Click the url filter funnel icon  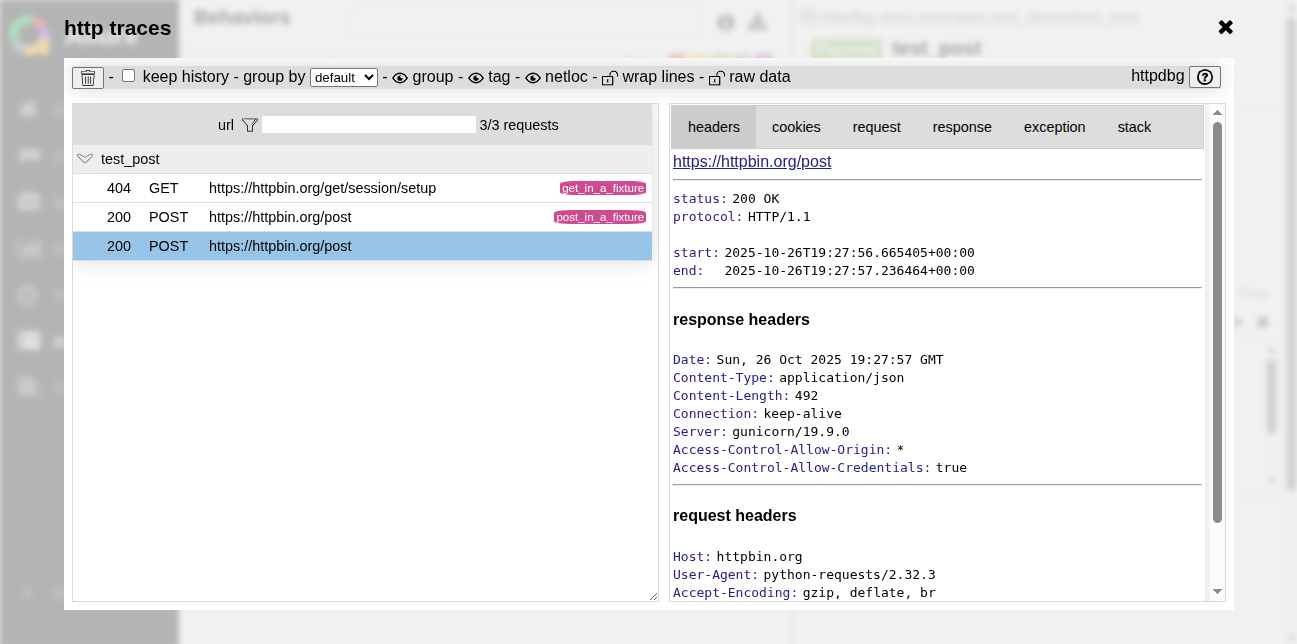point(250,125)
